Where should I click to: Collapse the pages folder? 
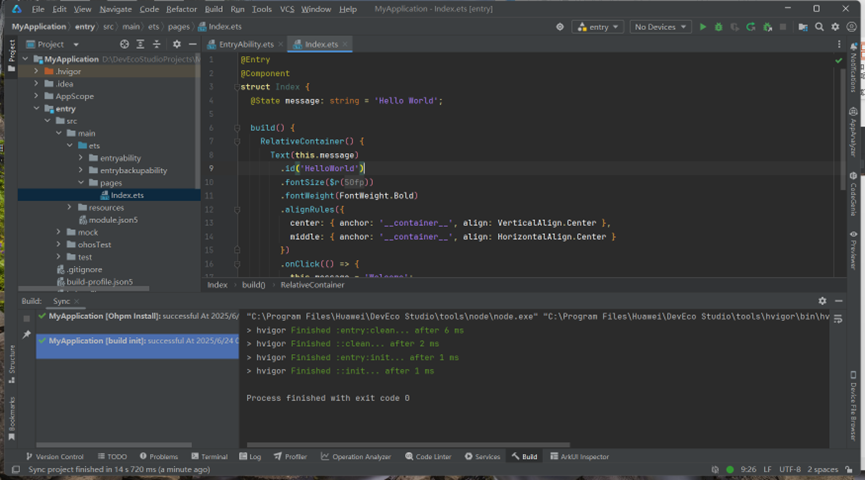coord(81,183)
